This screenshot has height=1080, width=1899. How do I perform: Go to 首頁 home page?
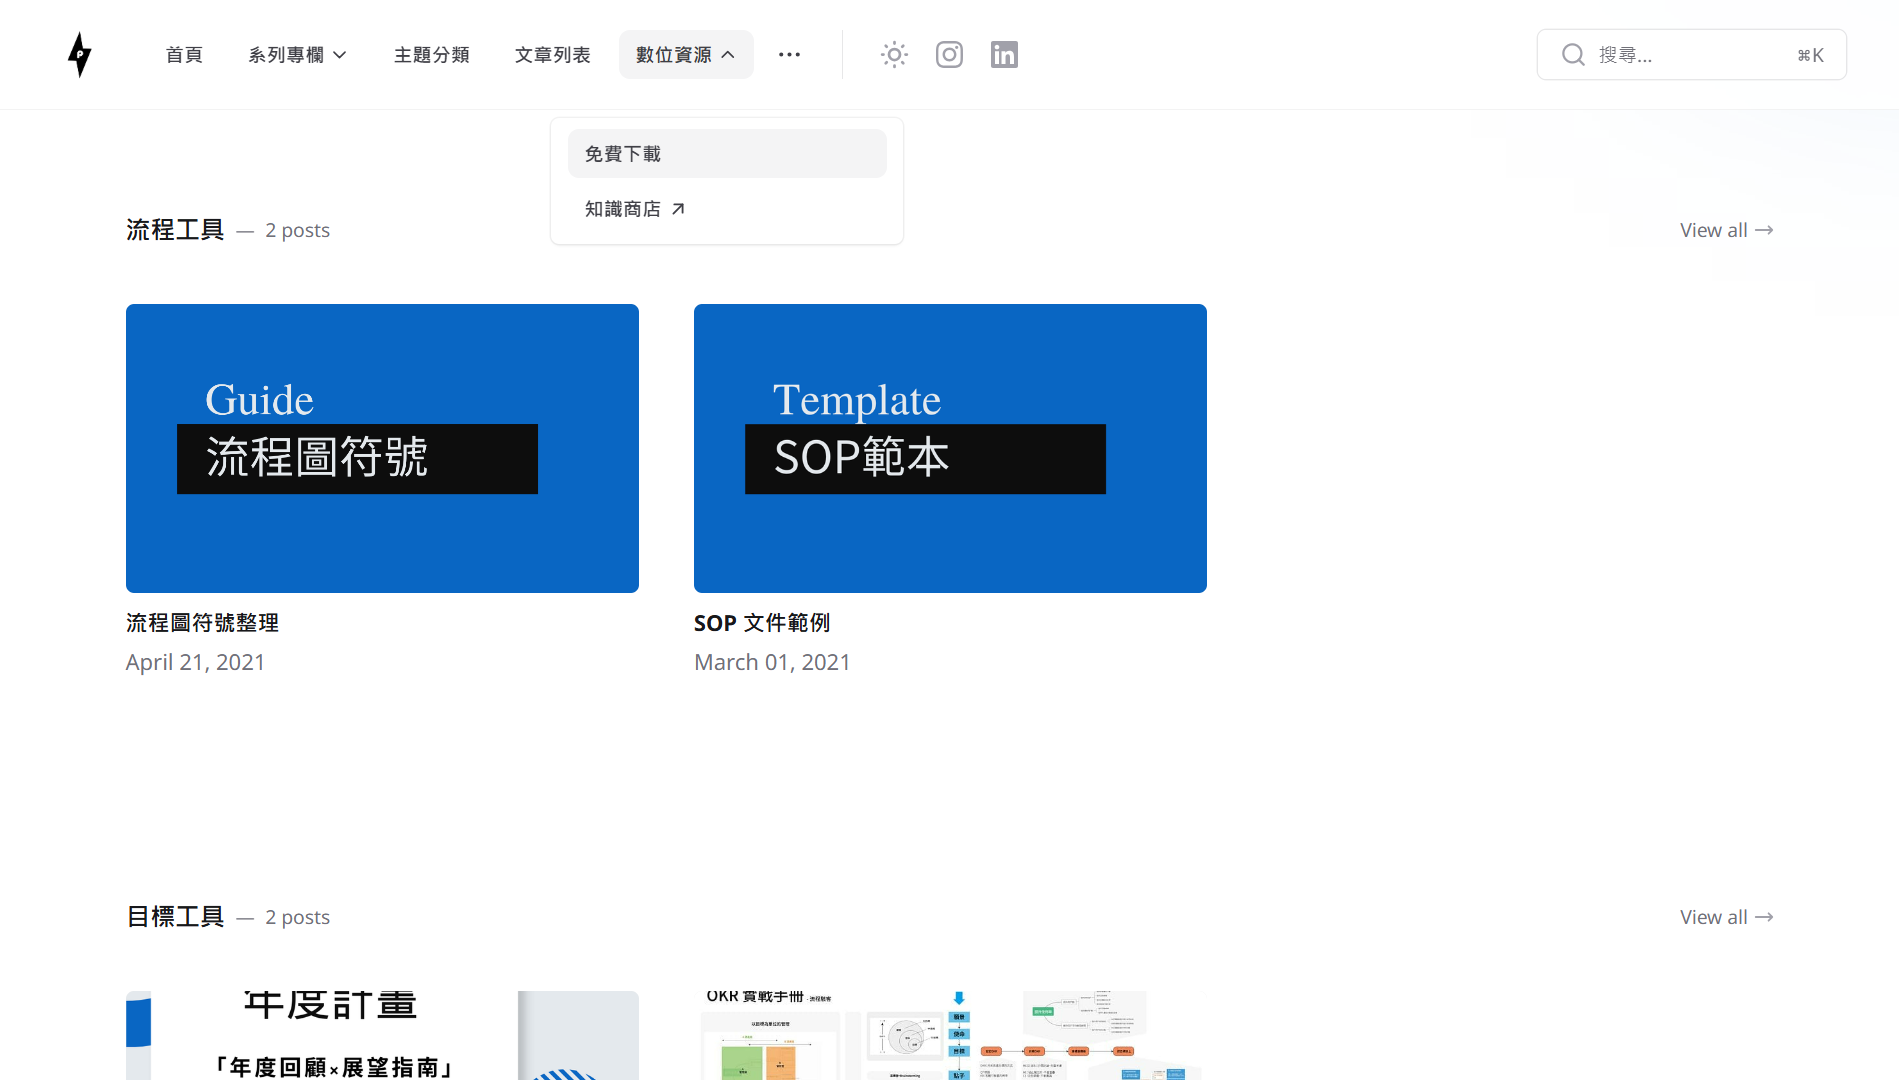click(x=184, y=55)
